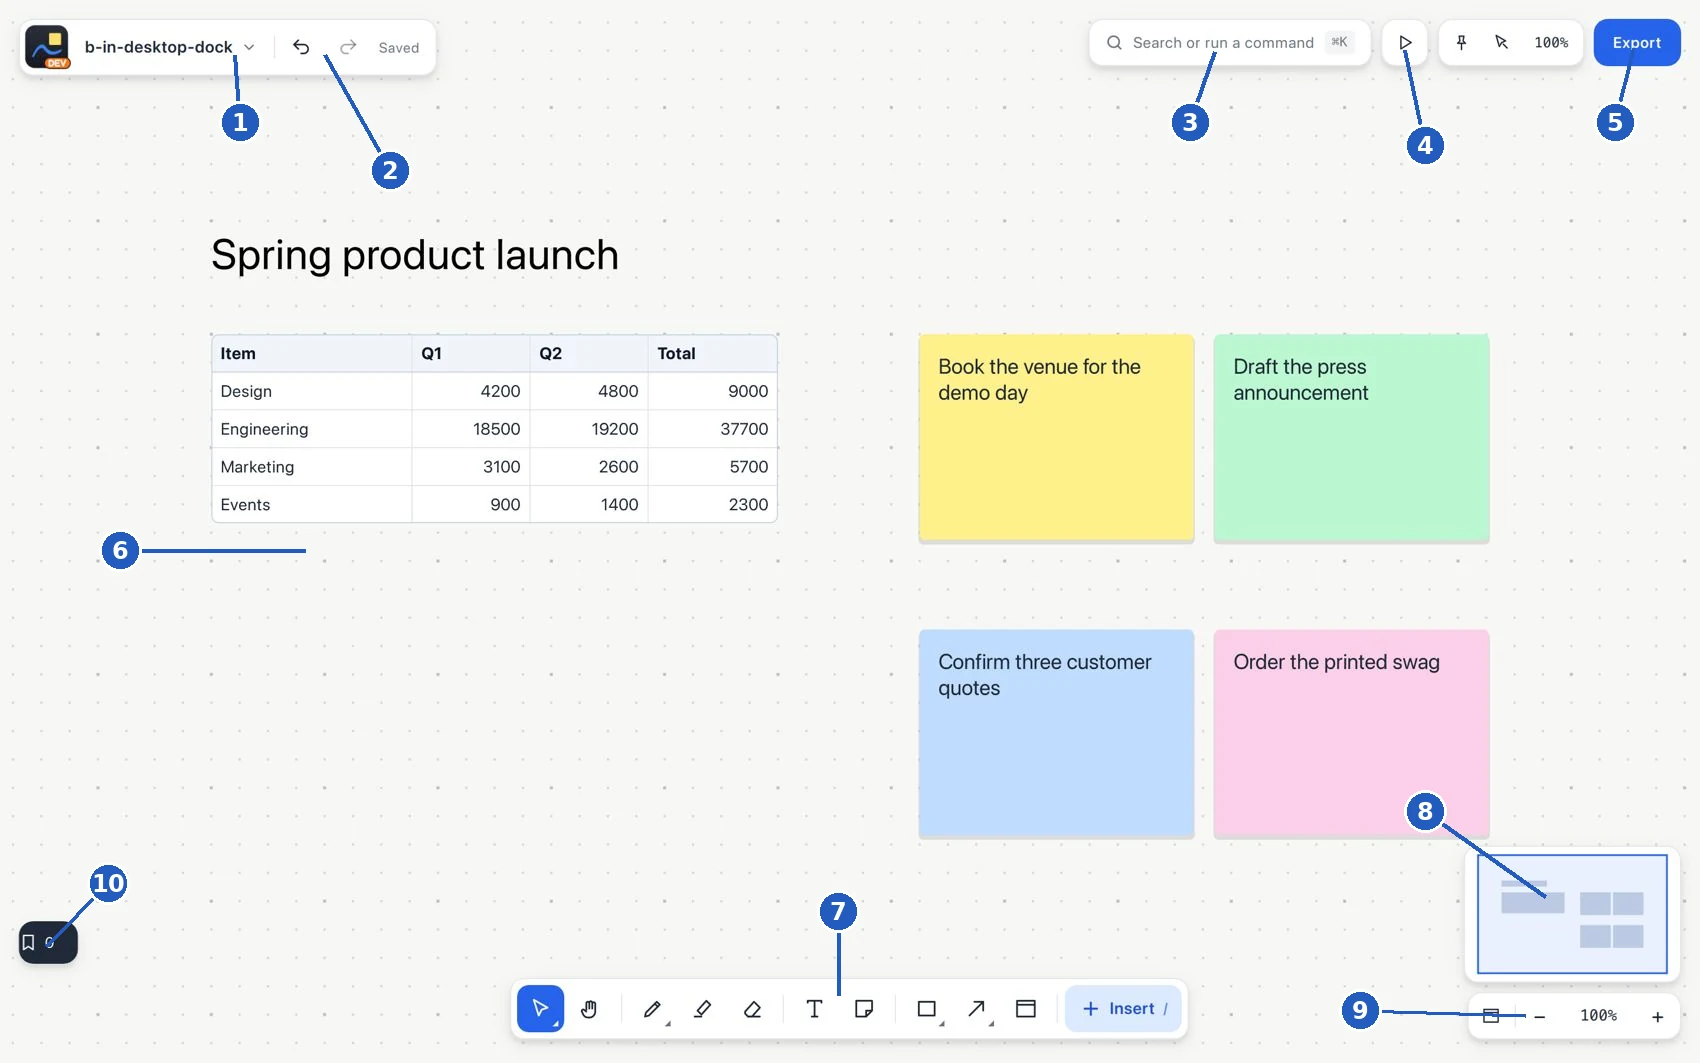Select the pink 'Order the printed swag' note
The height and width of the screenshot is (1063, 1700).
pos(1351,733)
